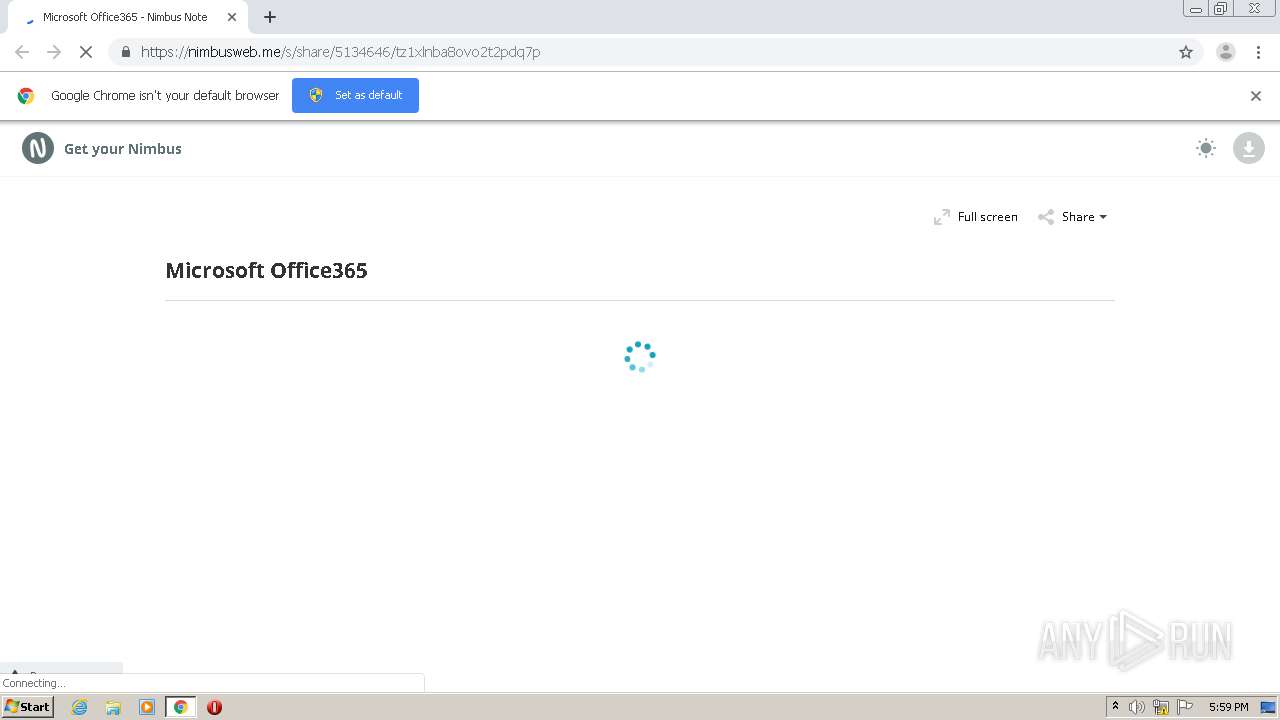
Task: Open the volume control tray icon
Action: 1137,707
